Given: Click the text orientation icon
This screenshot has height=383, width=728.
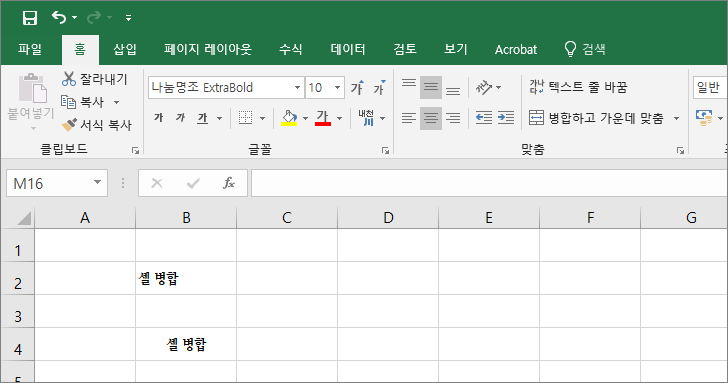Looking at the screenshot, I should click(484, 87).
